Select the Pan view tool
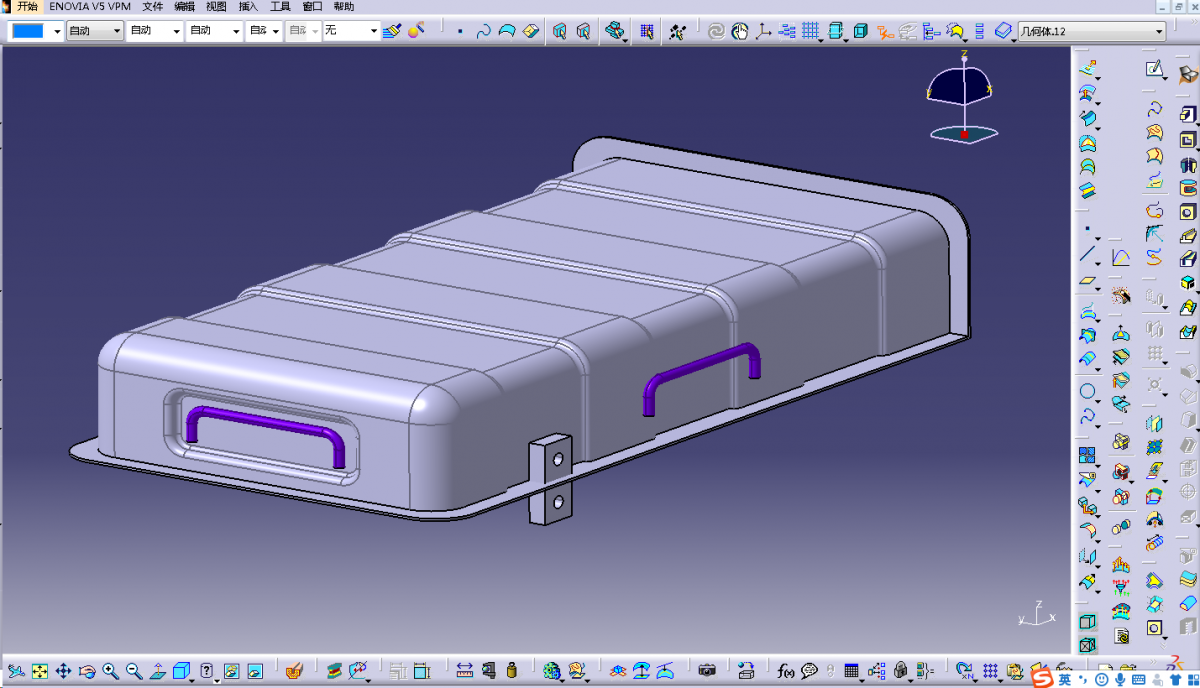Image resolution: width=1200 pixels, height=688 pixels. coord(63,670)
